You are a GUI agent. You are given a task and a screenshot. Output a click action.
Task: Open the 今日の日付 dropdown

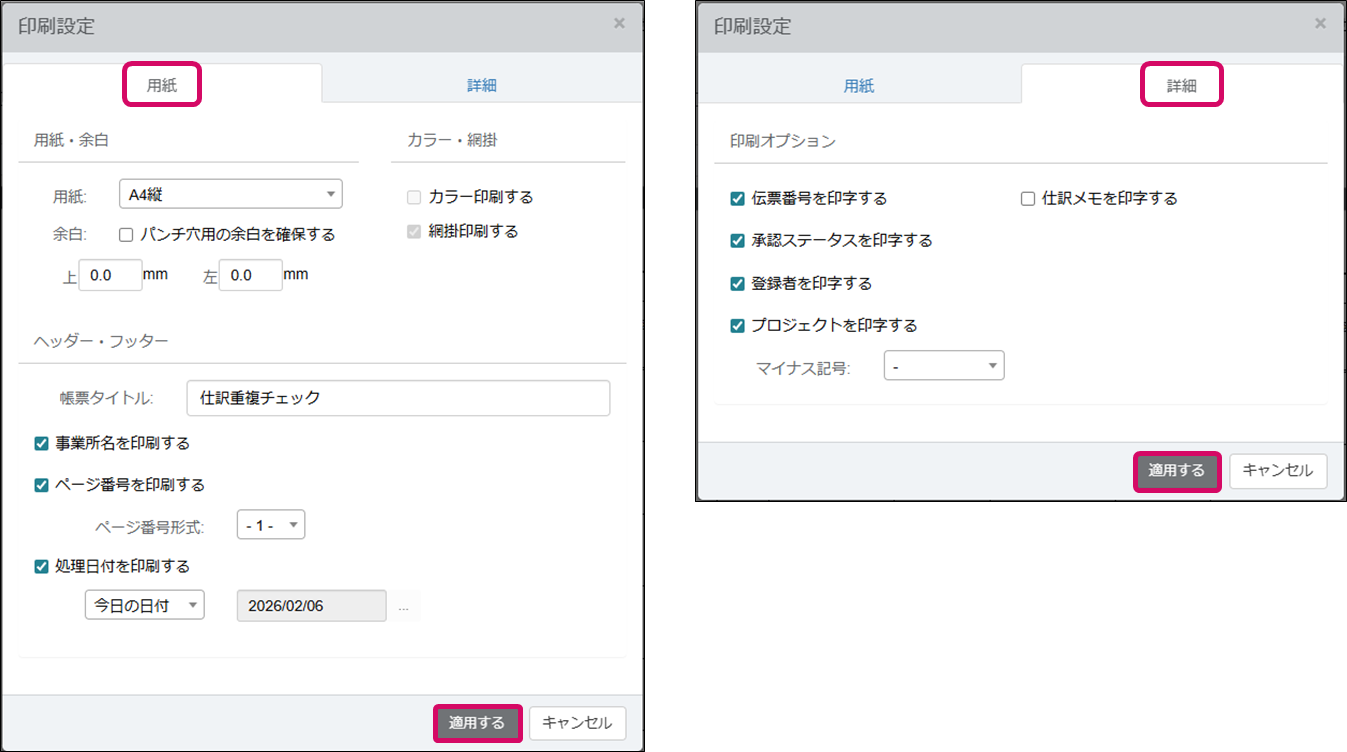(x=144, y=605)
